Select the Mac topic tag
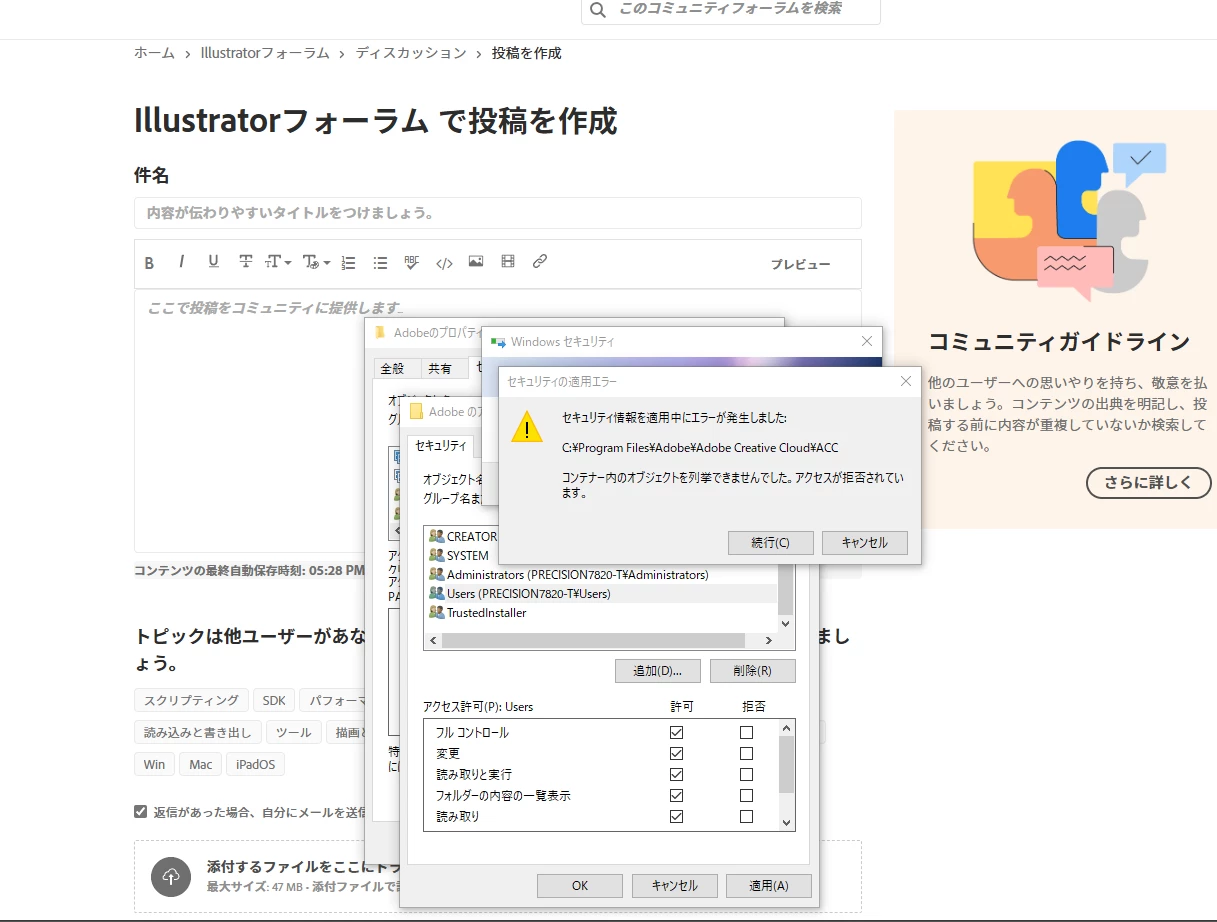 click(x=201, y=764)
